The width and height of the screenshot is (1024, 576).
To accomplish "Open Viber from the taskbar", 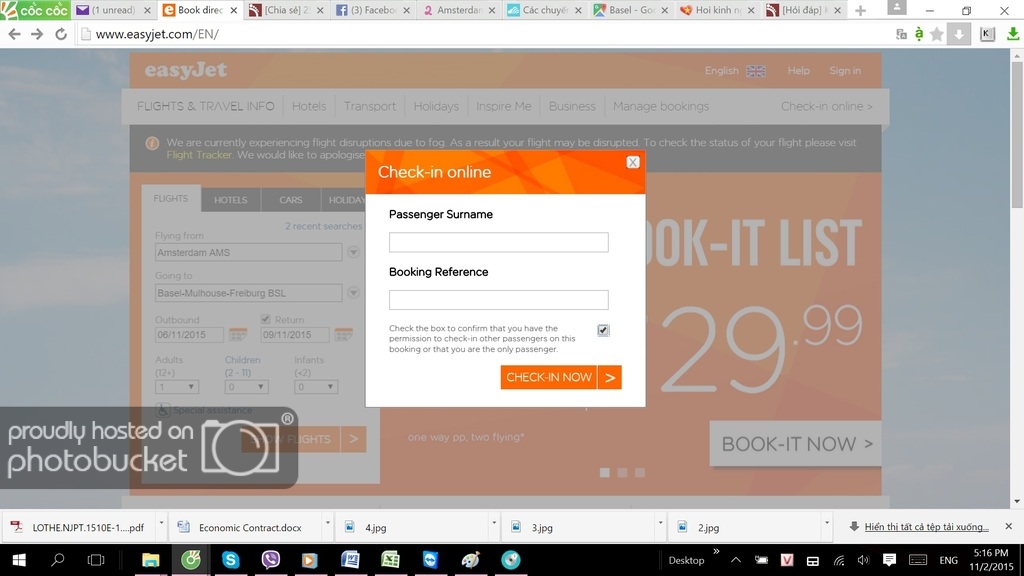I will (x=270, y=560).
